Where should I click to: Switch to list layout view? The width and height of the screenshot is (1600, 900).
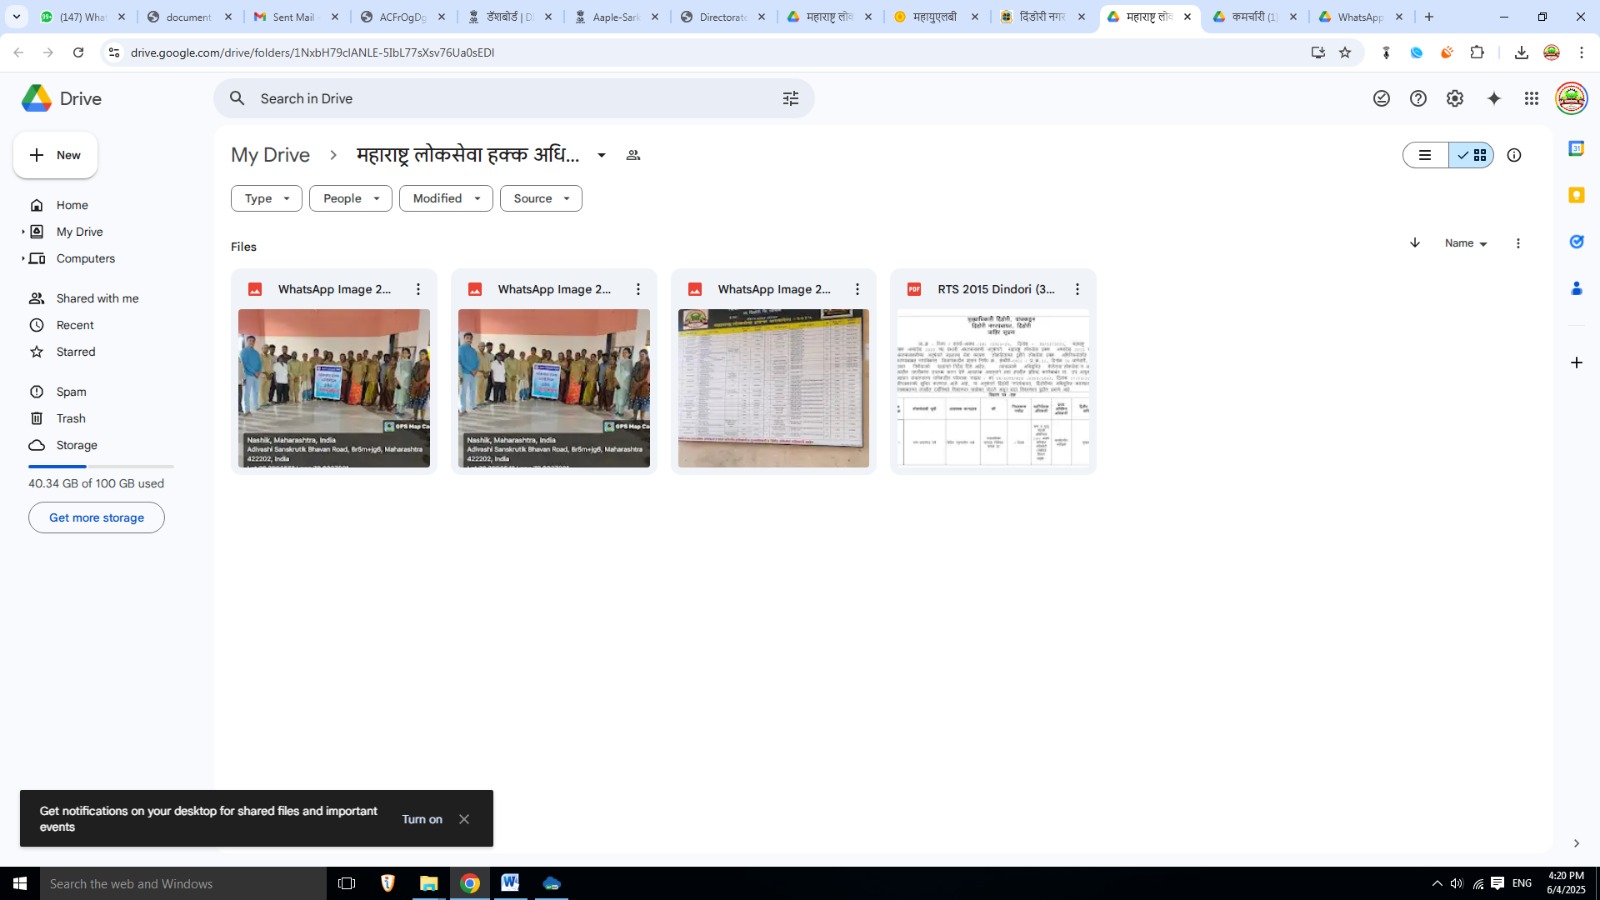point(1425,155)
